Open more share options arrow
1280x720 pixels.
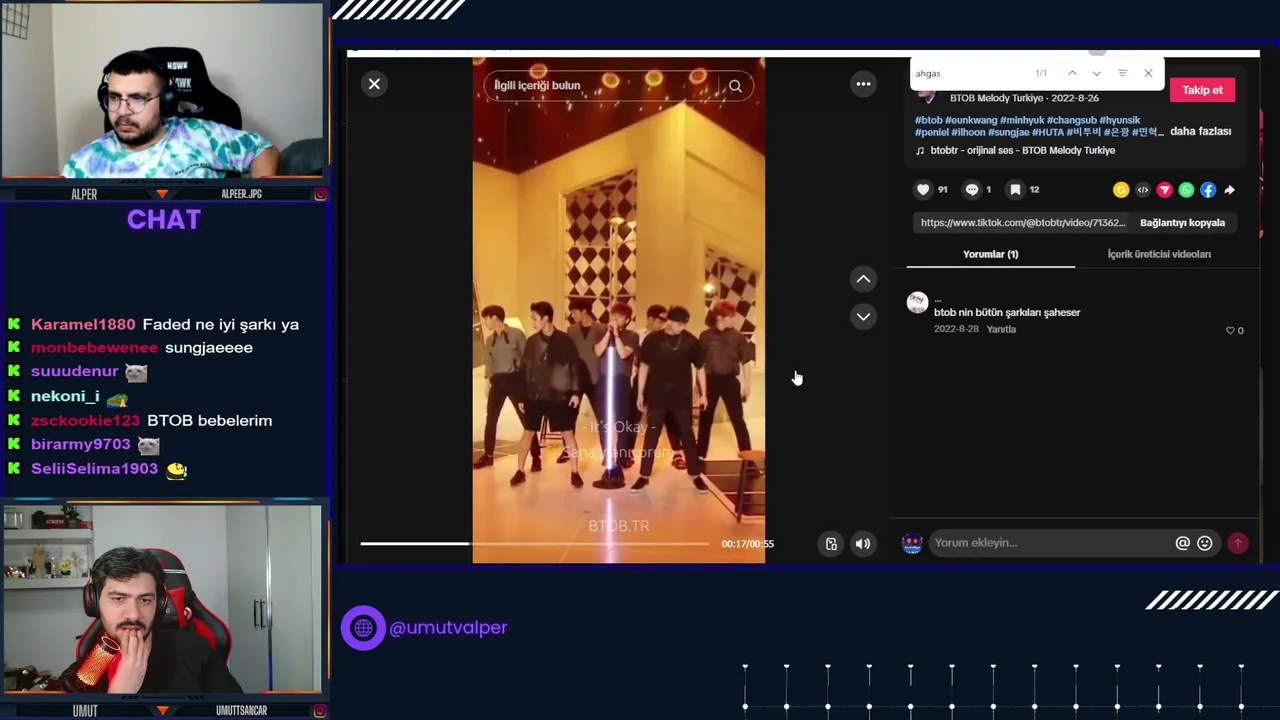[1230, 190]
